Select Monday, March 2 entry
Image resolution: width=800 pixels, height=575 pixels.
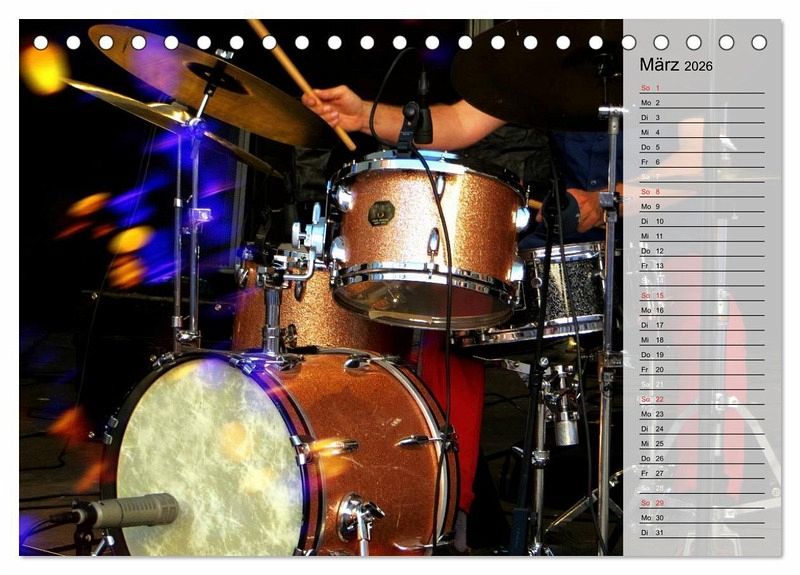(x=700, y=103)
